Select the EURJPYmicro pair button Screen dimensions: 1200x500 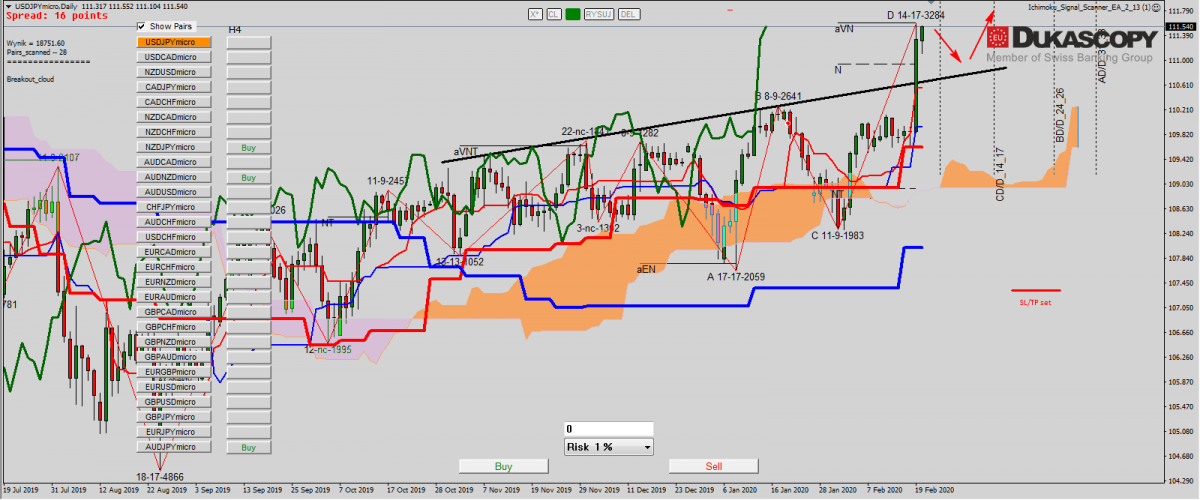[x=173, y=432]
